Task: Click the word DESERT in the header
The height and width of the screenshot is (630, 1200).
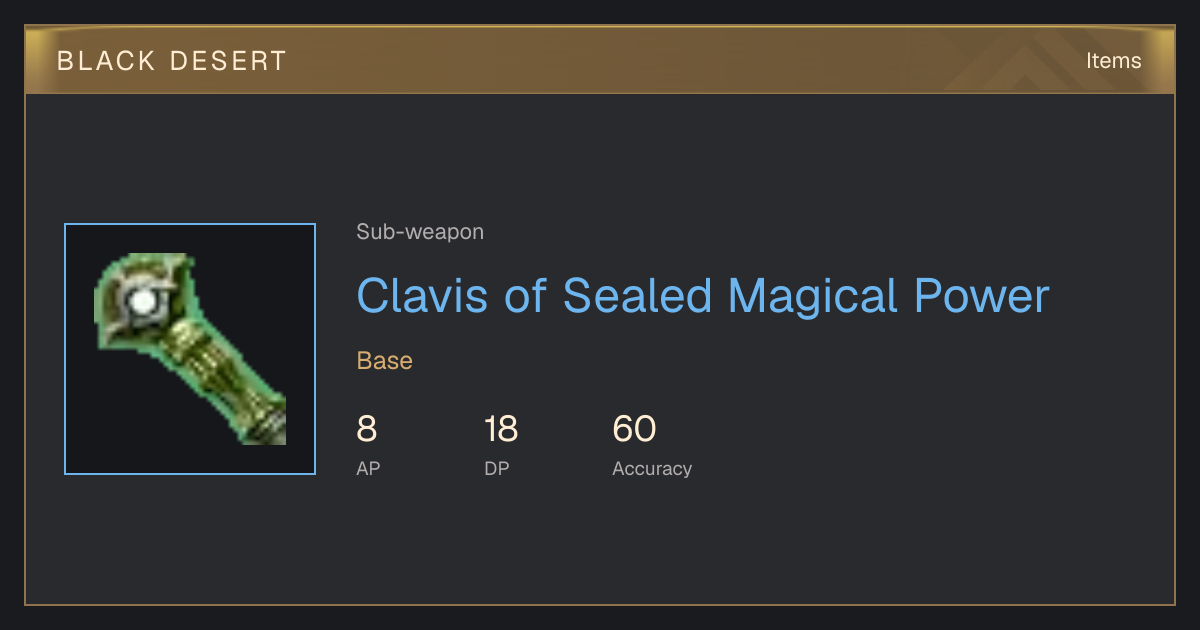Action: [228, 61]
